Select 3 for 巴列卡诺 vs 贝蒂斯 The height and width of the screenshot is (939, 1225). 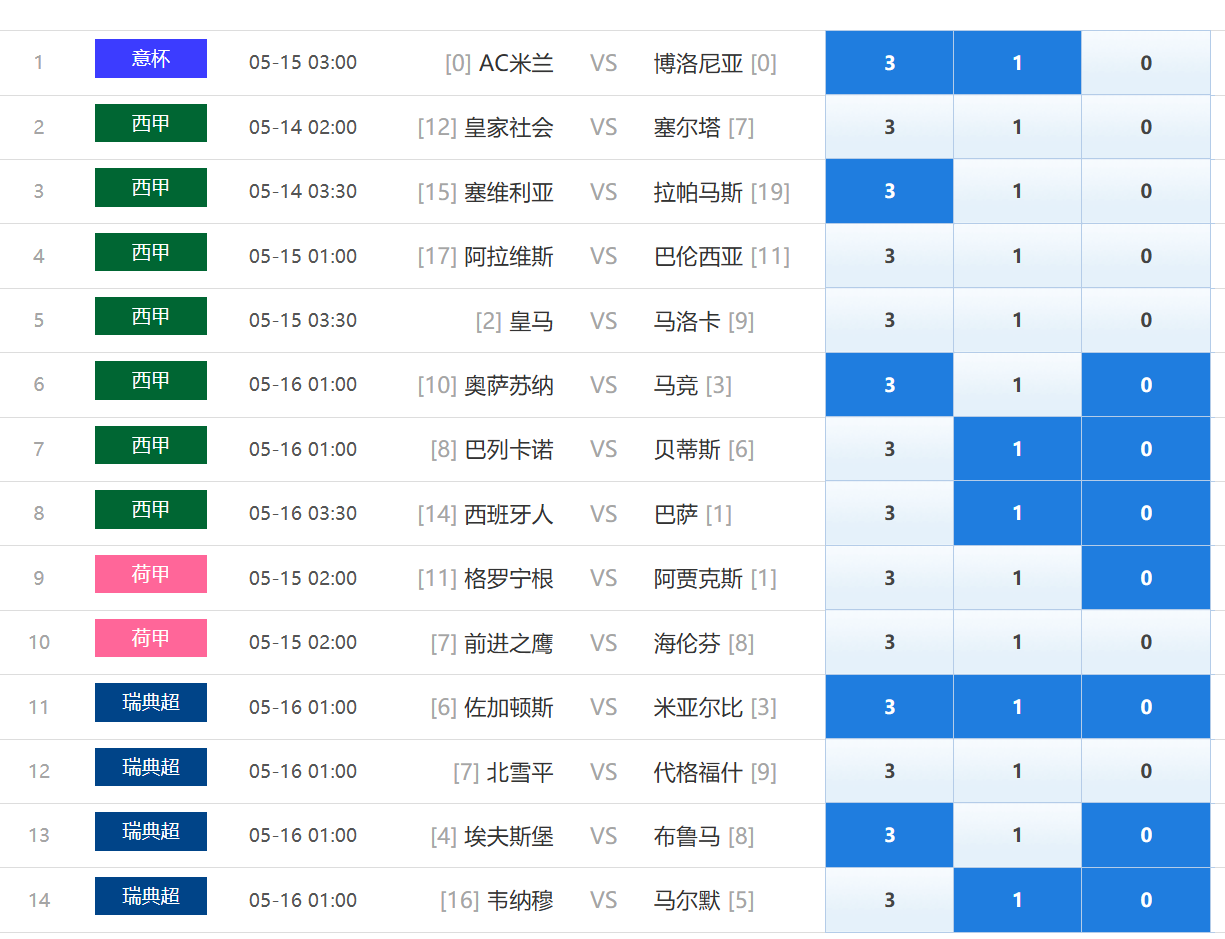tap(889, 449)
